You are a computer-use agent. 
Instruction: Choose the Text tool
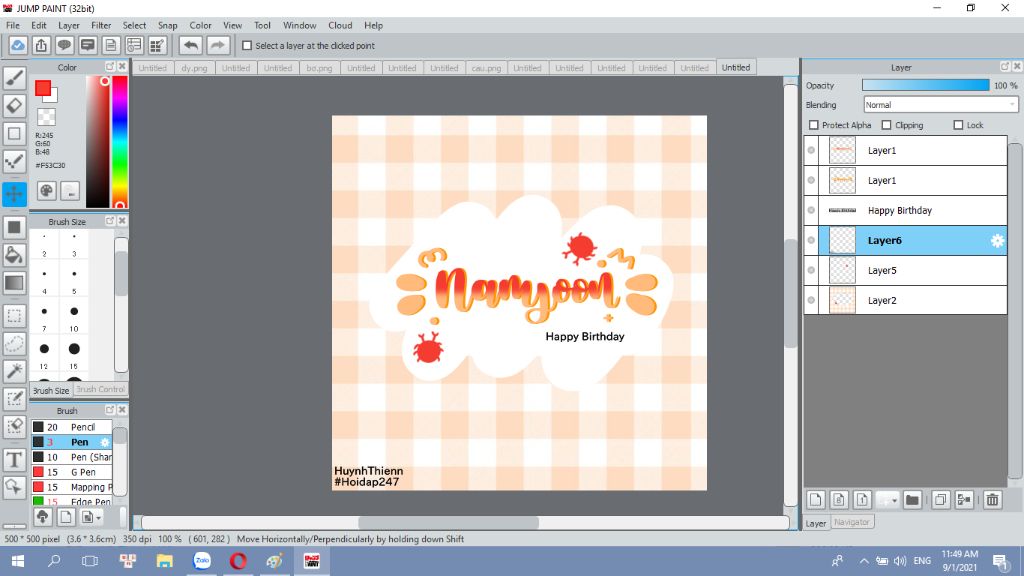[x=14, y=460]
